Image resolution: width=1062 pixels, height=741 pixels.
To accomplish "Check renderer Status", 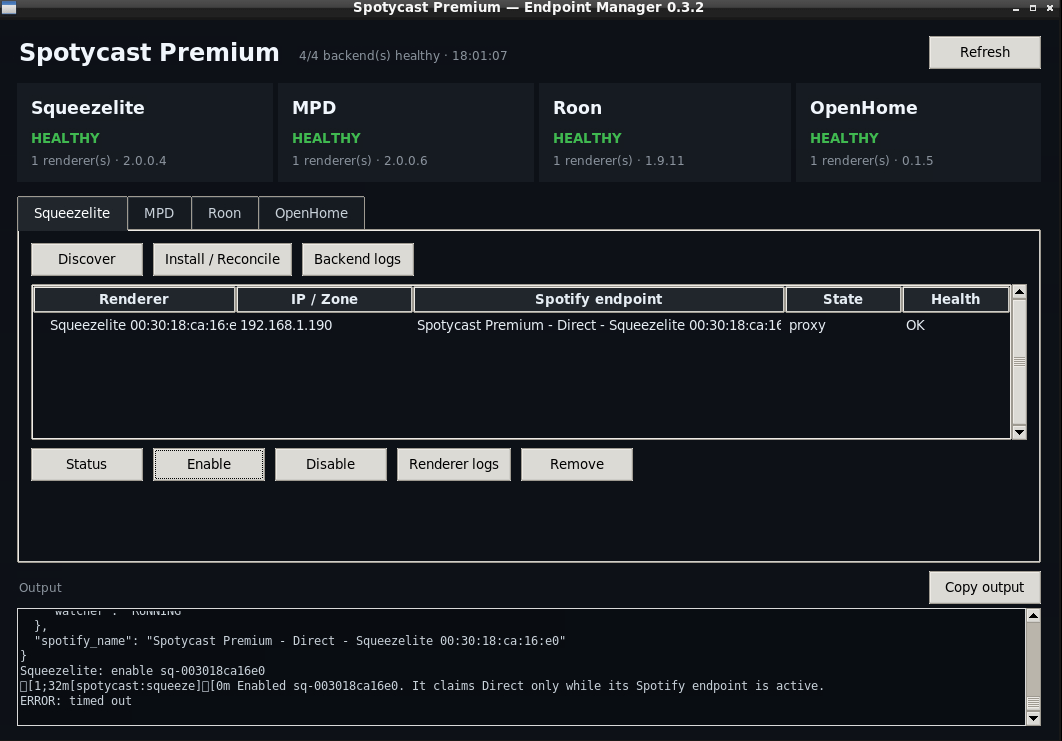I will (x=87, y=465).
